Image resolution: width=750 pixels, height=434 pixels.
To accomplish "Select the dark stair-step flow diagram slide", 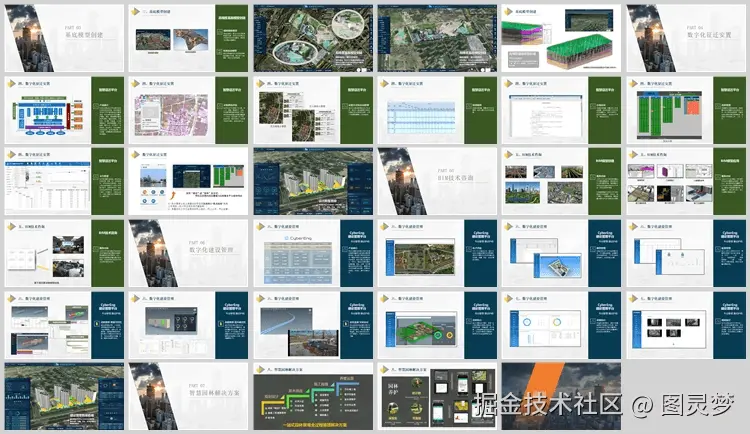I will click(x=313, y=396).
